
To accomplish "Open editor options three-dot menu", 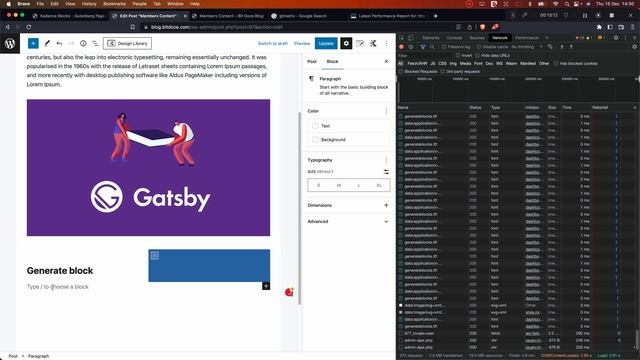I will tap(386, 43).
